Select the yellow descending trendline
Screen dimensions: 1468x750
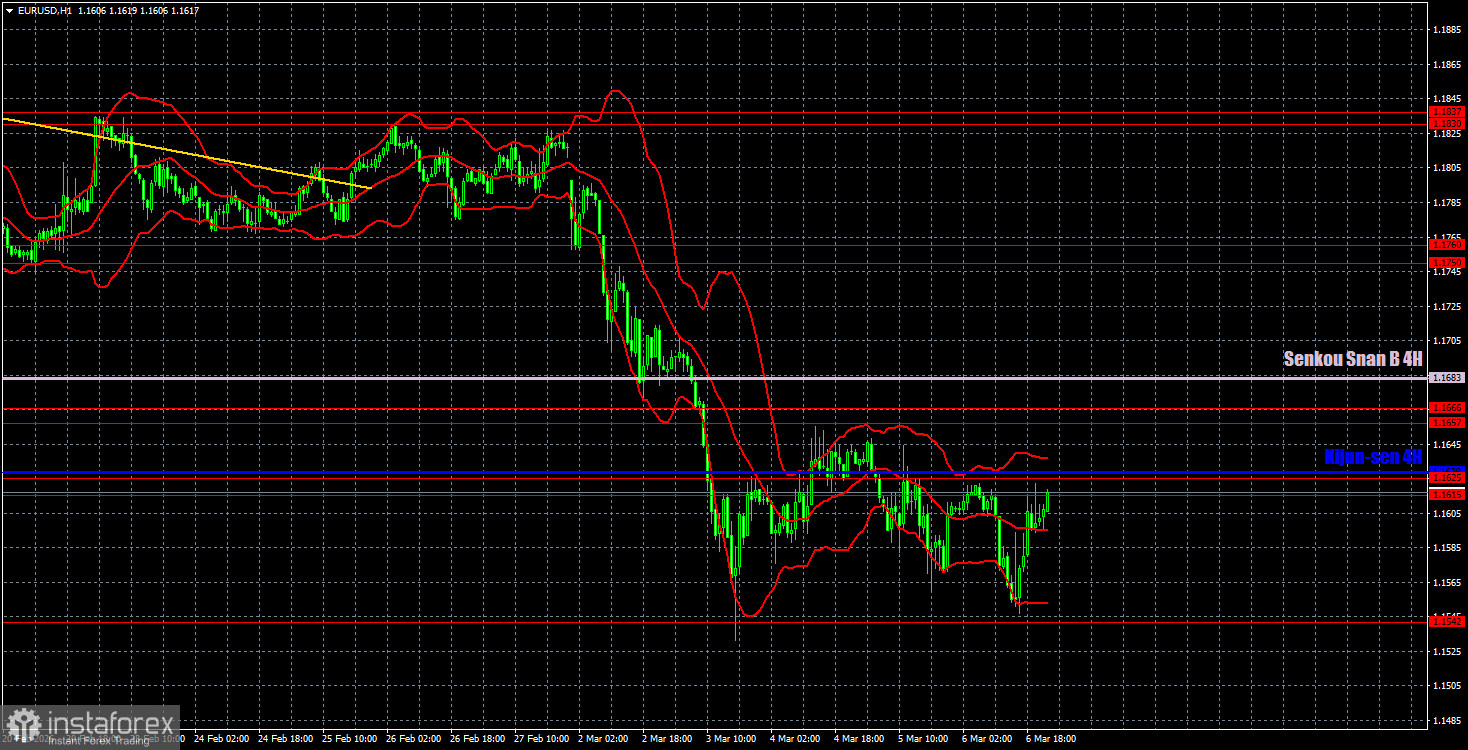click(x=186, y=153)
